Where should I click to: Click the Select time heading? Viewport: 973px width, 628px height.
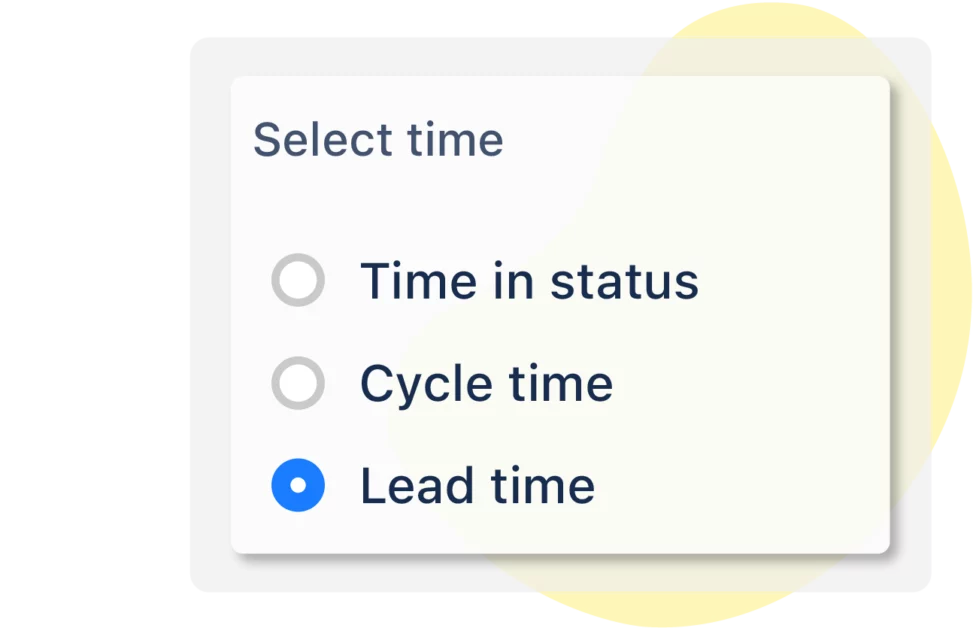(380, 138)
